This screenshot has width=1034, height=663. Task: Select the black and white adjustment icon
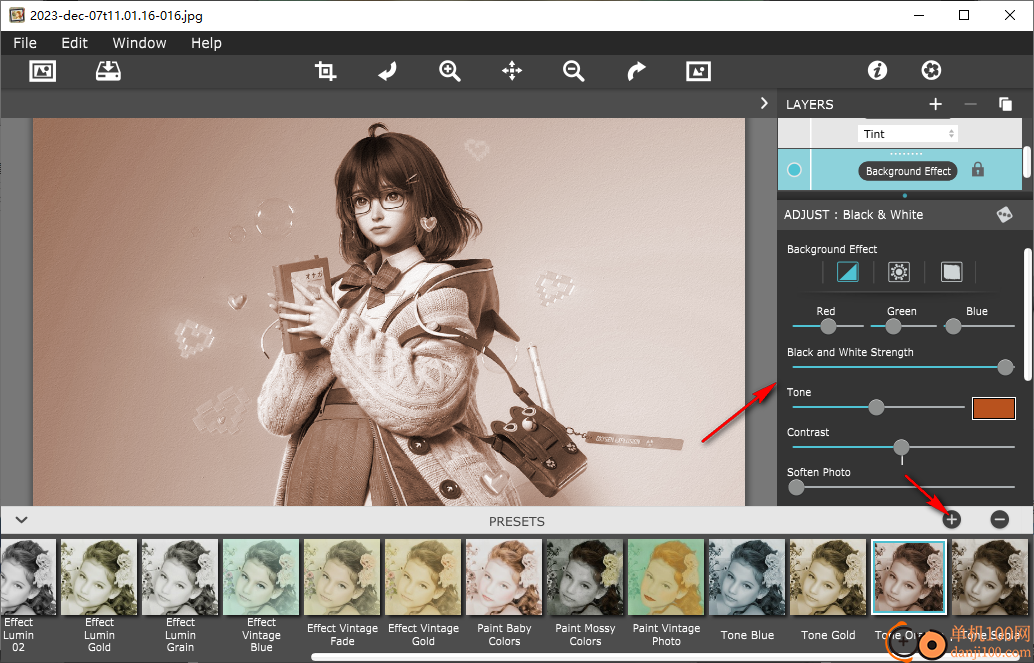[x=847, y=272]
